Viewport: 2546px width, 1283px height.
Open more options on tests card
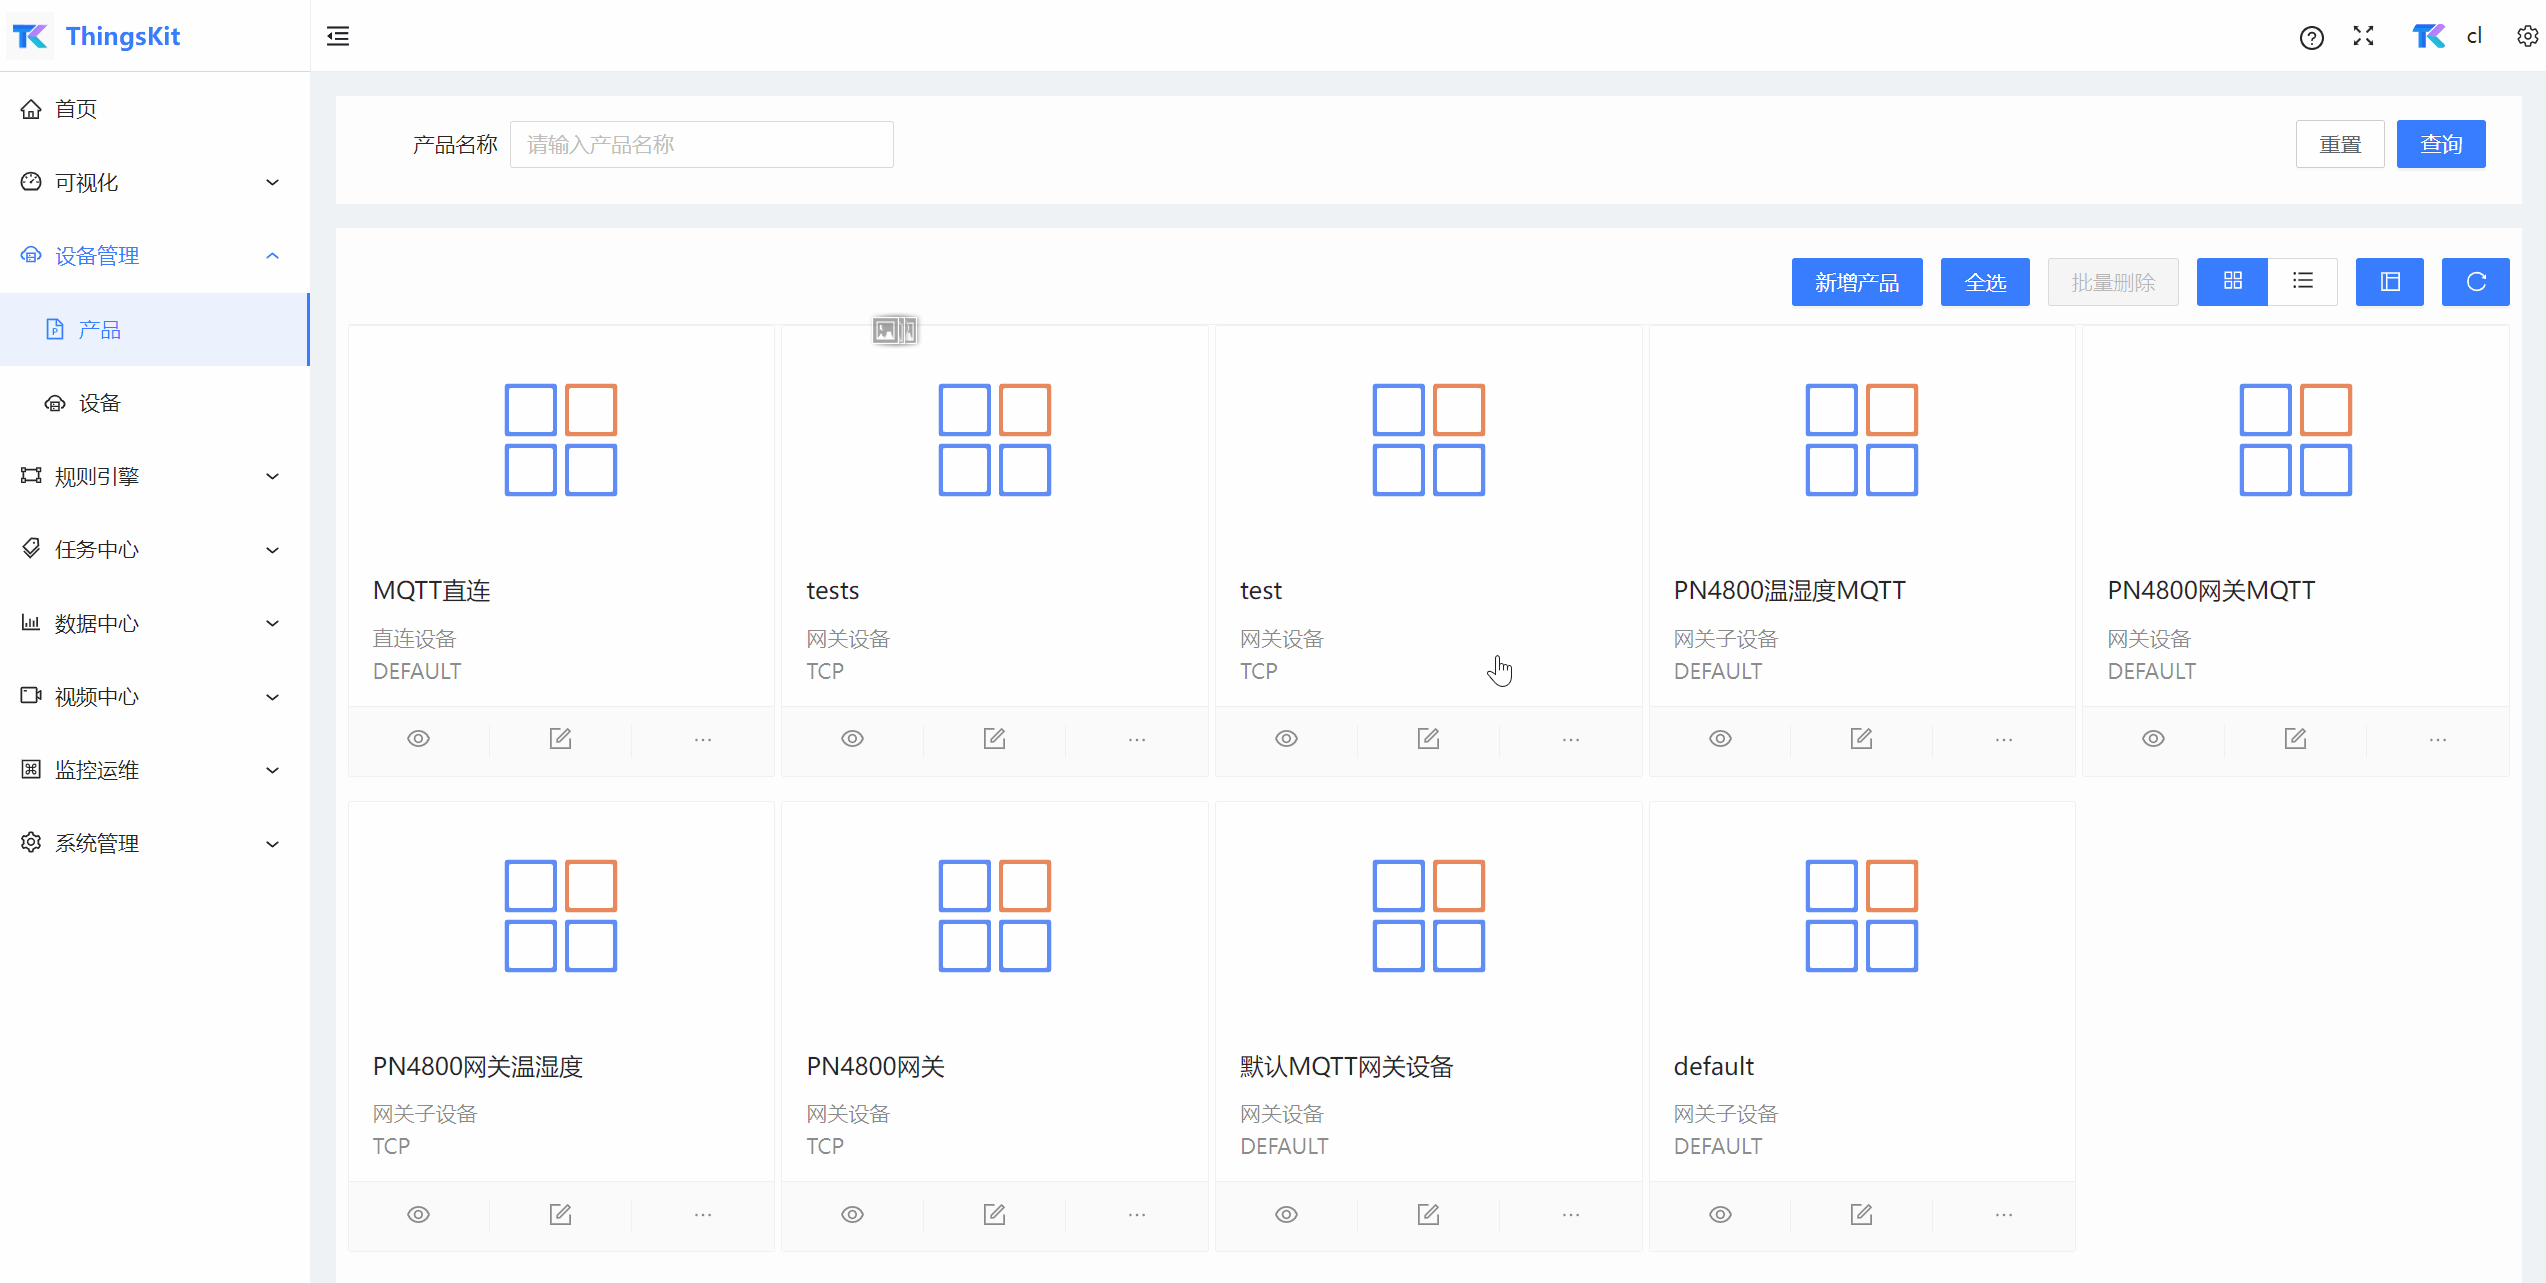pos(1137,739)
